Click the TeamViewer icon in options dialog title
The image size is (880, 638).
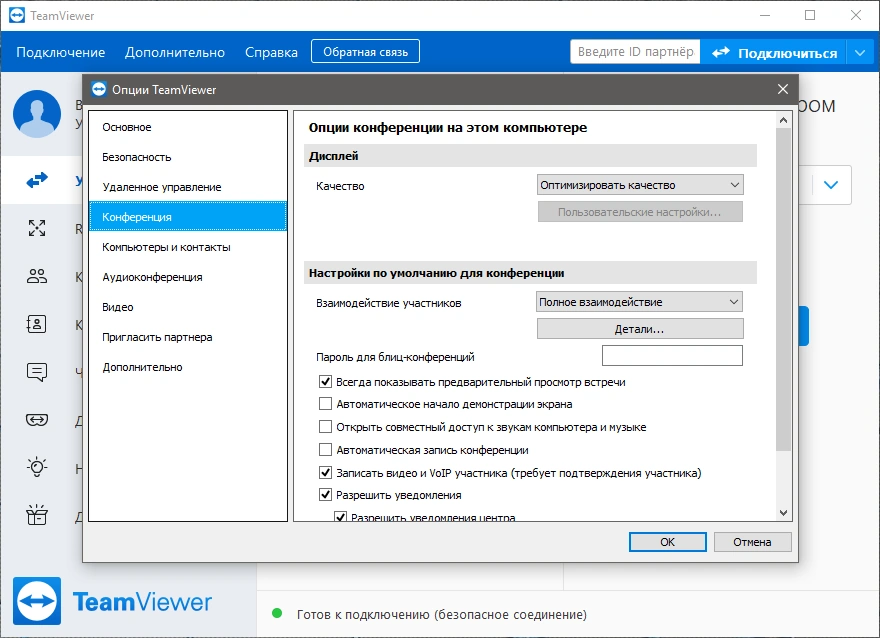click(x=99, y=89)
